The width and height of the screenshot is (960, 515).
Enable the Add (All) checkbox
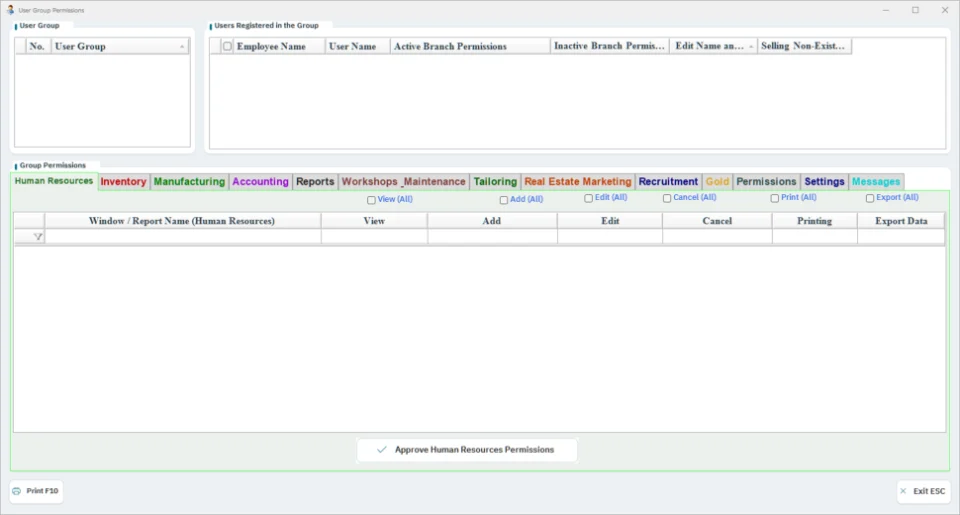[503, 200]
